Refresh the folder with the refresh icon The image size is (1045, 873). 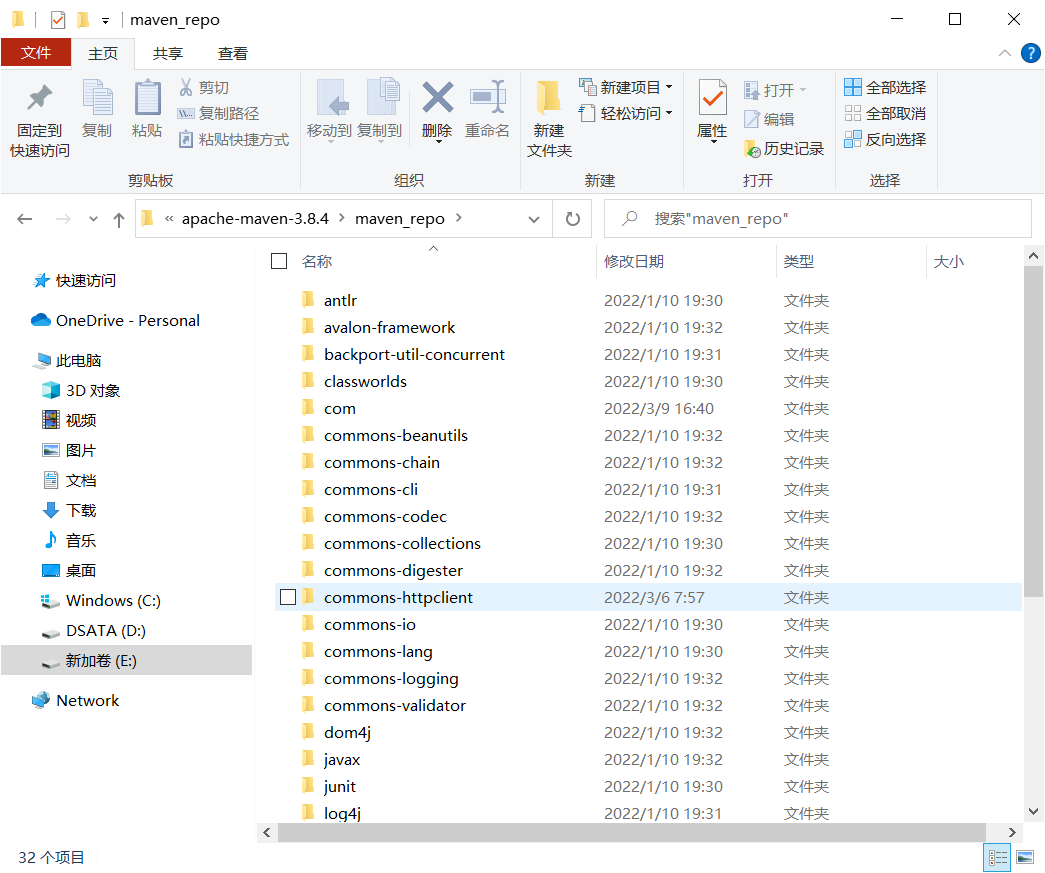(x=571, y=218)
